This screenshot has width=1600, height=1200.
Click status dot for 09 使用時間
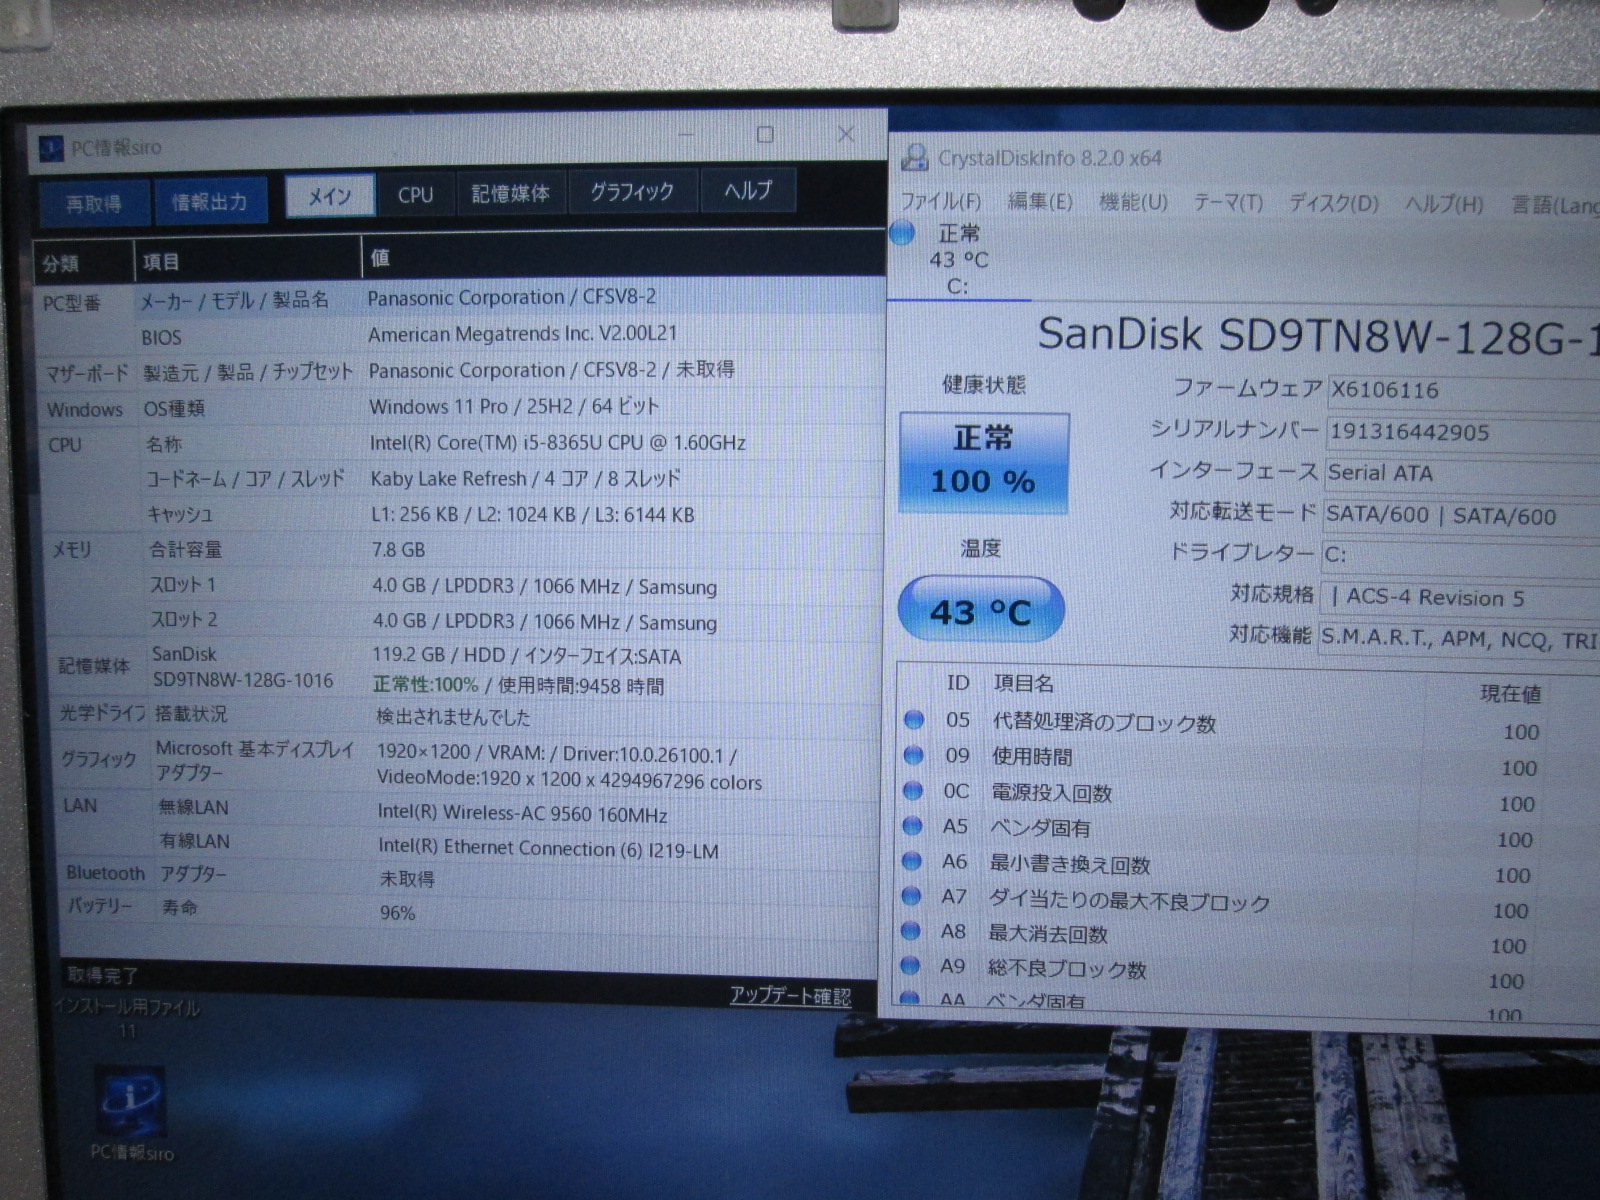coord(914,755)
